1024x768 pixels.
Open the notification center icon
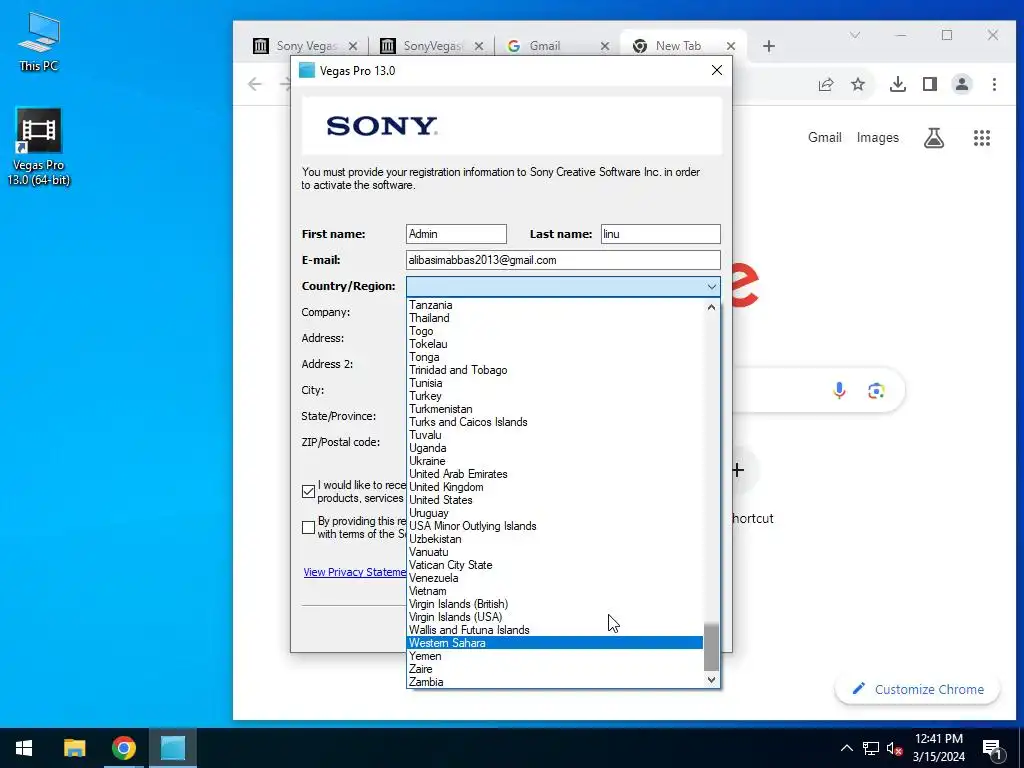[993, 749]
